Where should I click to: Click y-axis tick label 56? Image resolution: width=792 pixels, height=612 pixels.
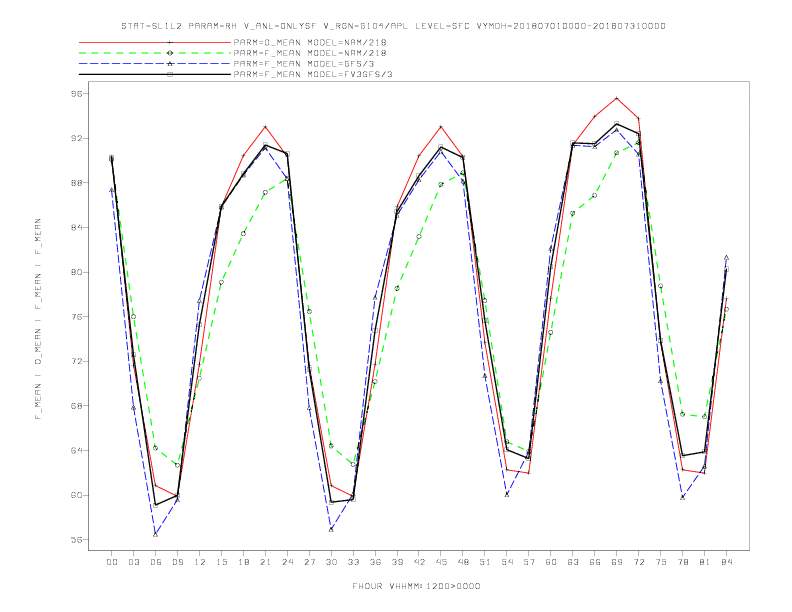coord(77,539)
